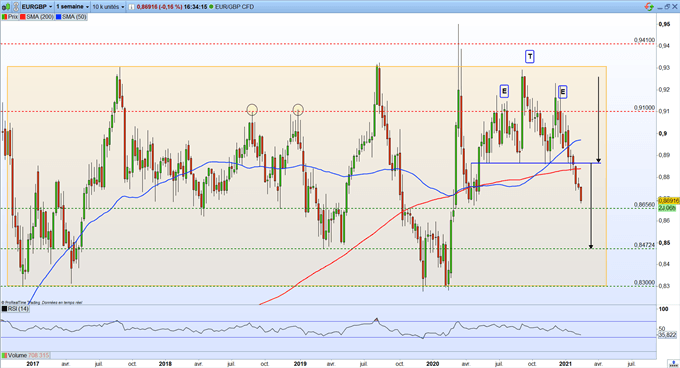Minimize the chart window

[659, 7]
